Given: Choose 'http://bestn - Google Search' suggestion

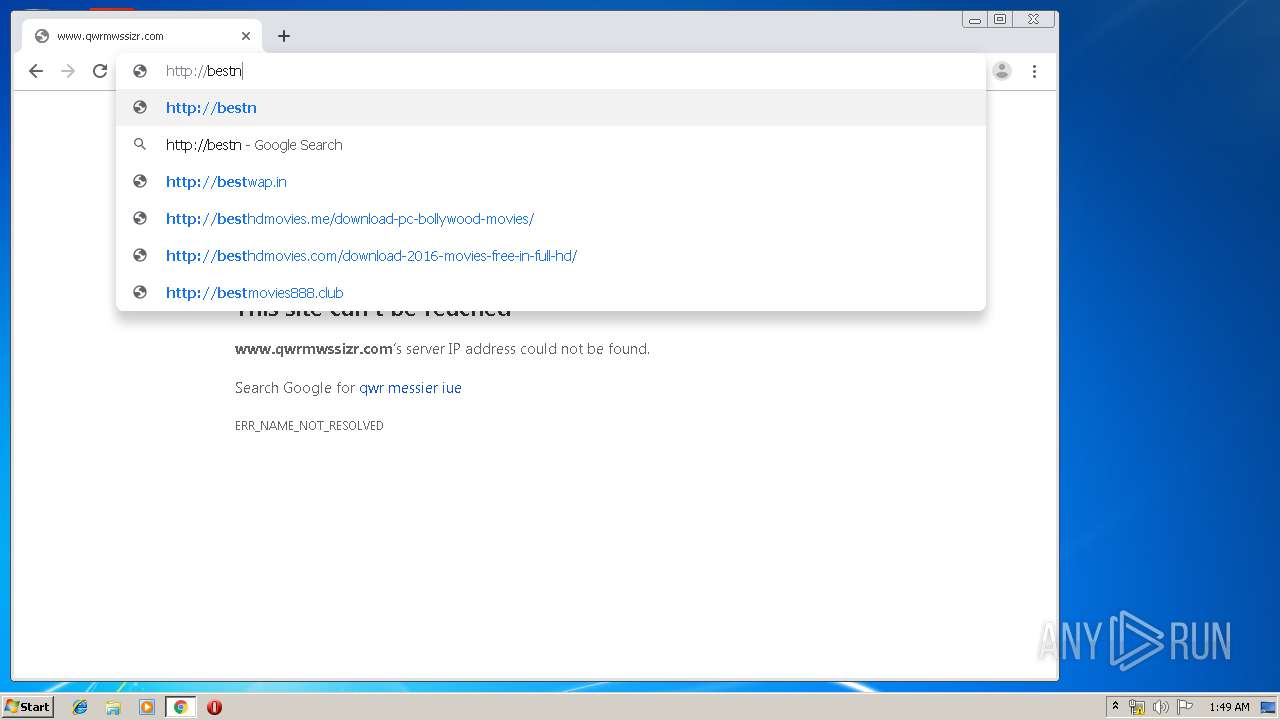Looking at the screenshot, I should point(551,145).
